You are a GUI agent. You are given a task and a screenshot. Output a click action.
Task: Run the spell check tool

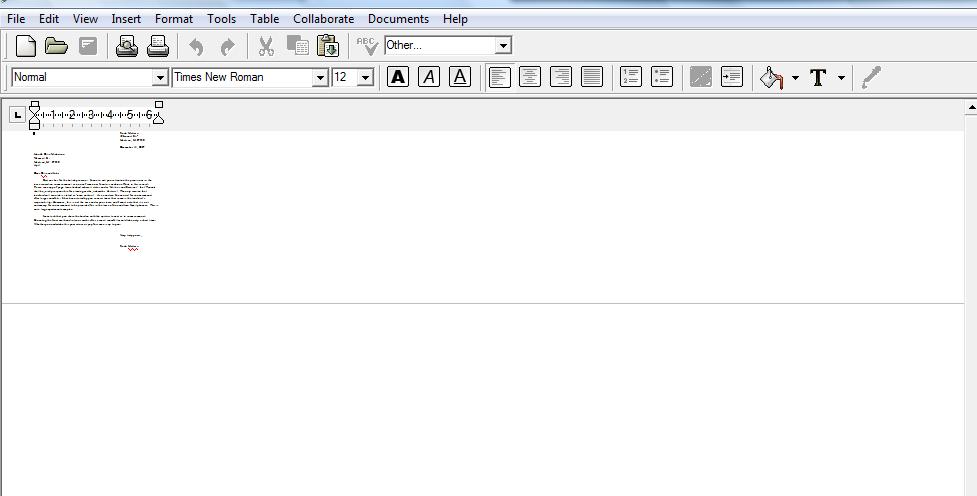(x=367, y=45)
